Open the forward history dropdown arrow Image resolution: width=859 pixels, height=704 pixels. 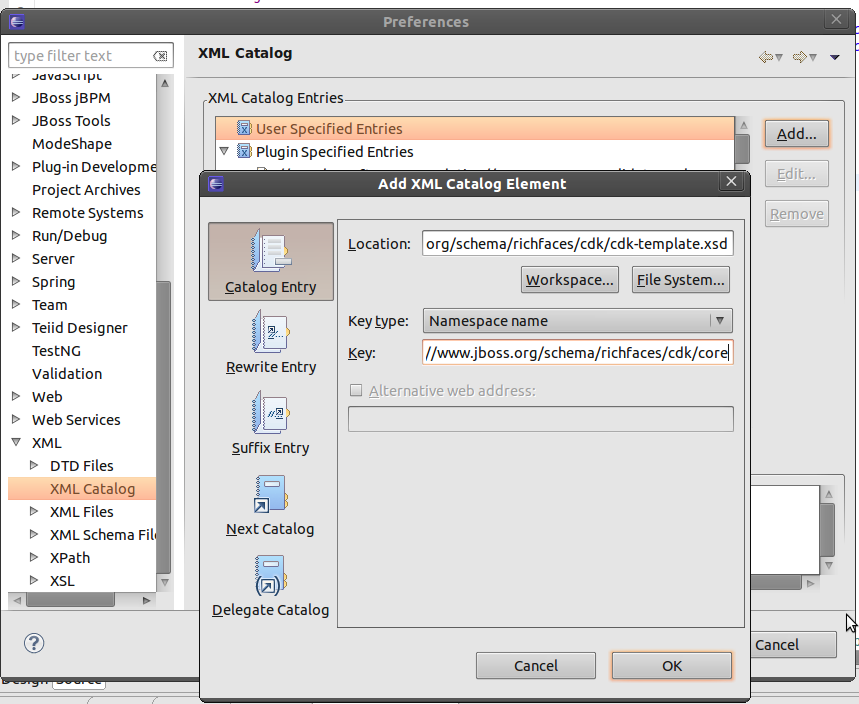pyautogui.click(x=813, y=57)
